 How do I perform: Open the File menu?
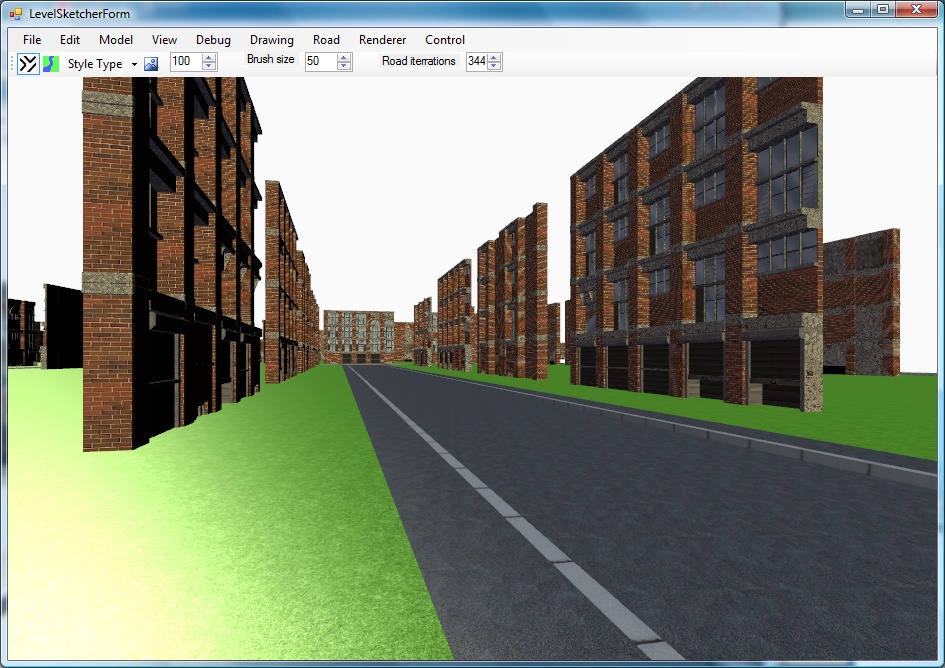32,40
